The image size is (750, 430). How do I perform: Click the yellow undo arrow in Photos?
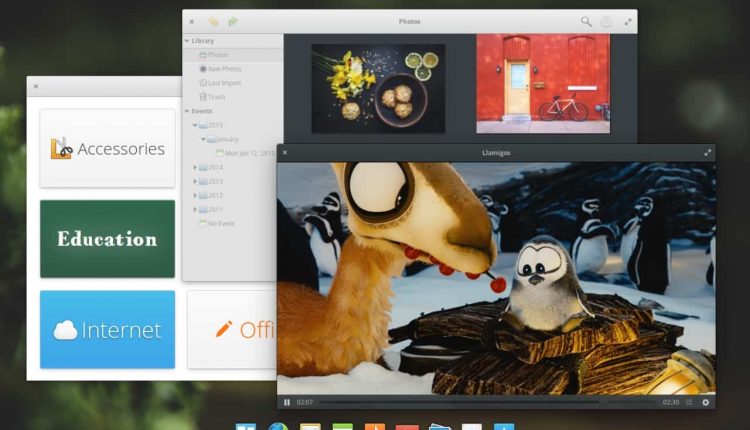point(213,22)
